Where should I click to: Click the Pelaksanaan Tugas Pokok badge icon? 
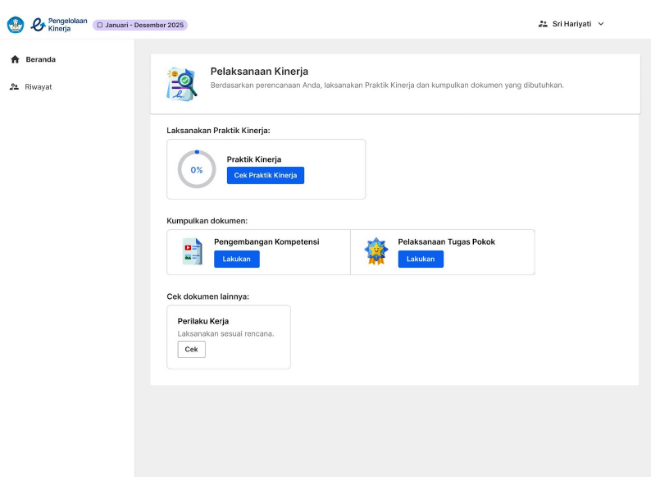(376, 252)
